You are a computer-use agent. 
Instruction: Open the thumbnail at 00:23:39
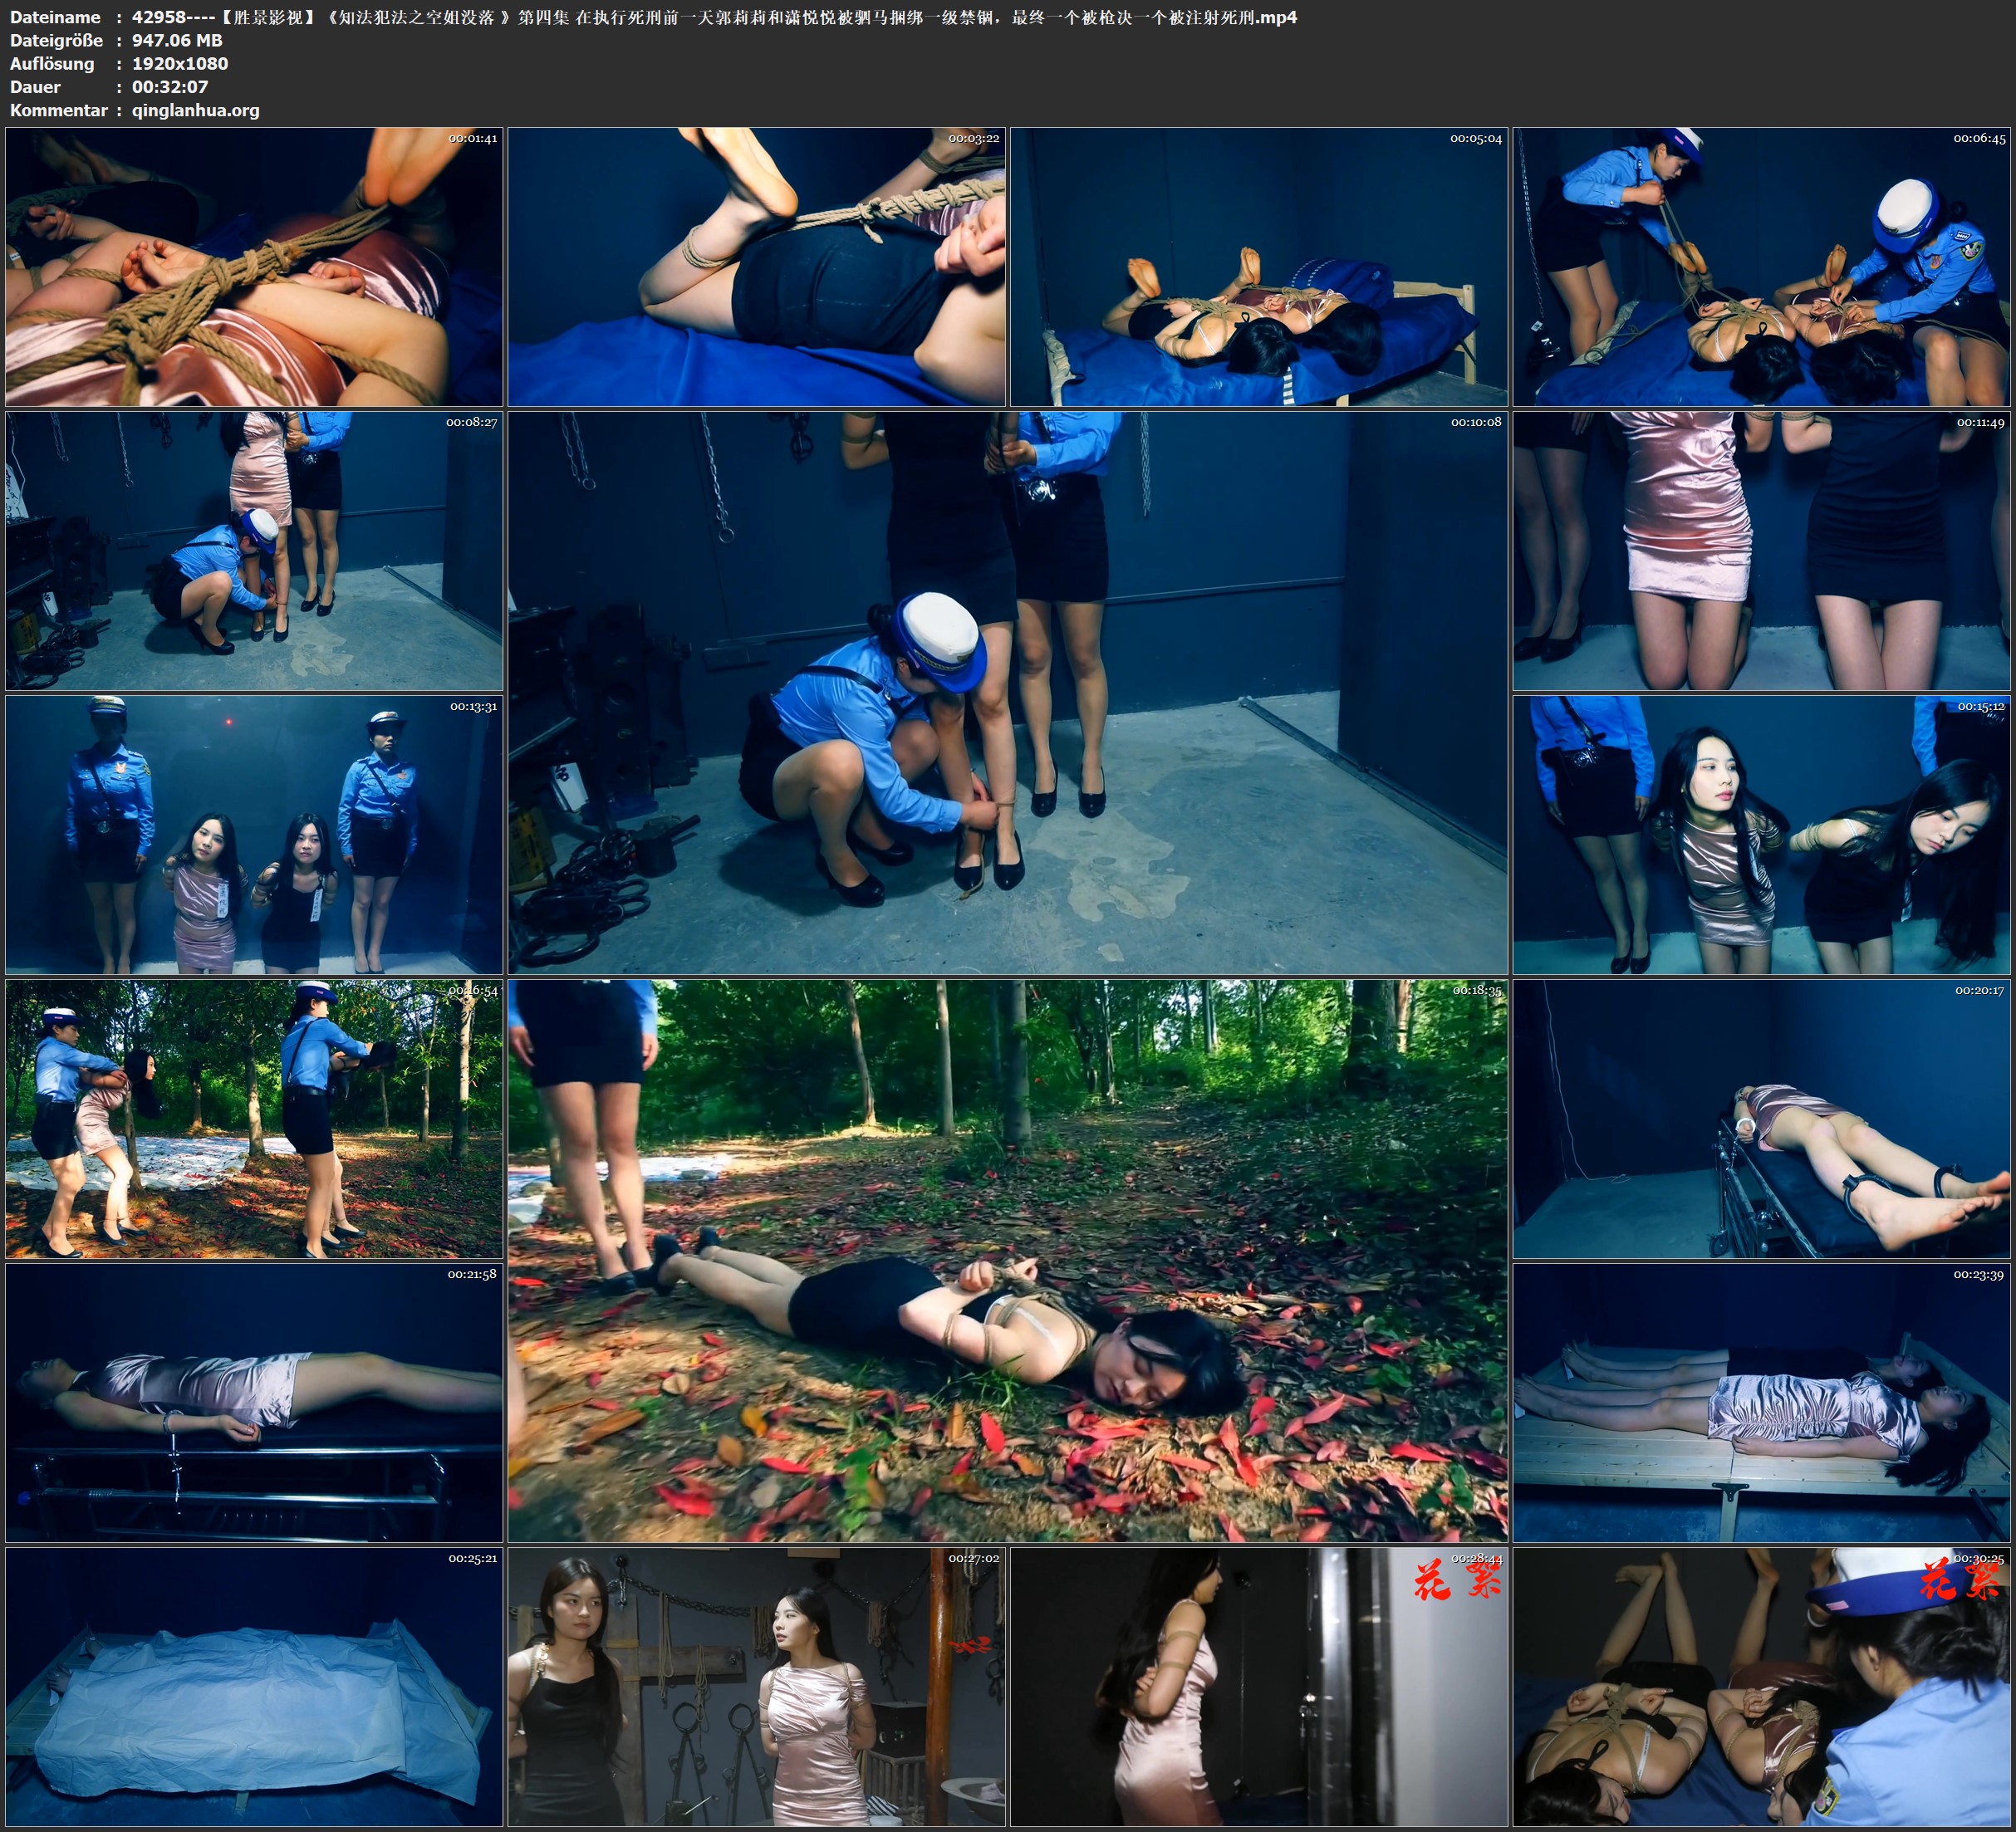(1761, 1402)
